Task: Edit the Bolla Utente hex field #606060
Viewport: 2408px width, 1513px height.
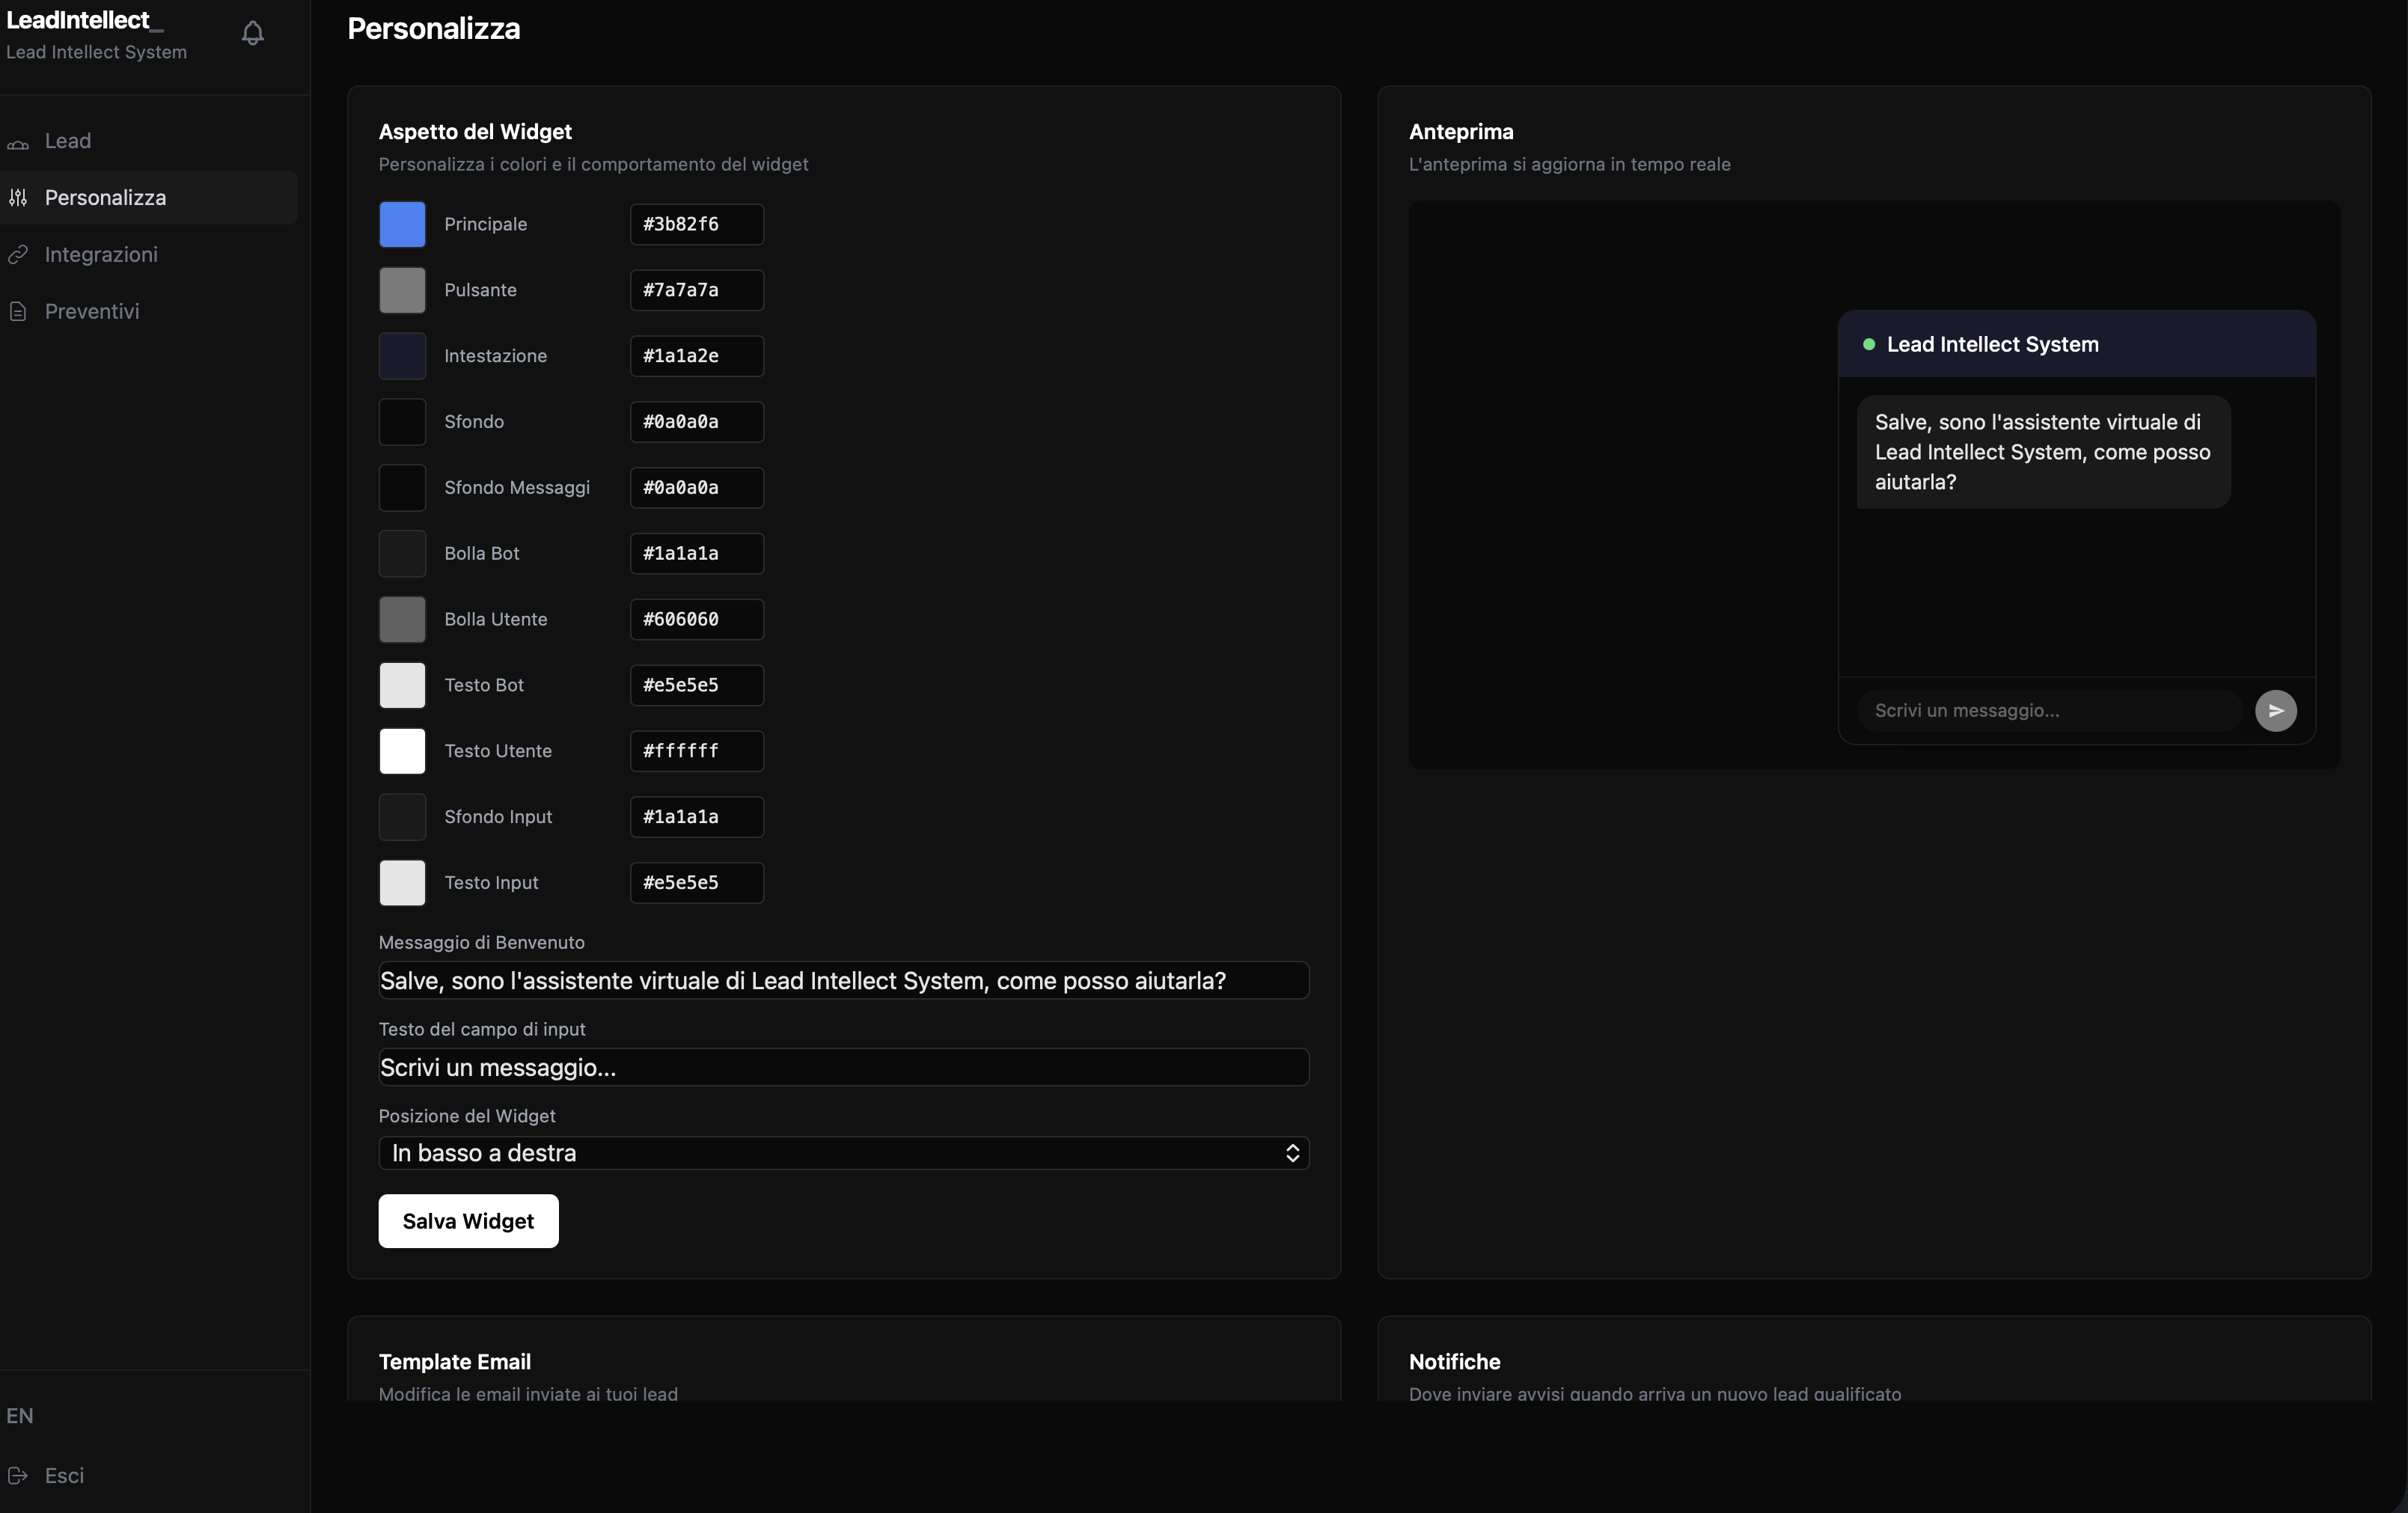Action: tap(696, 619)
